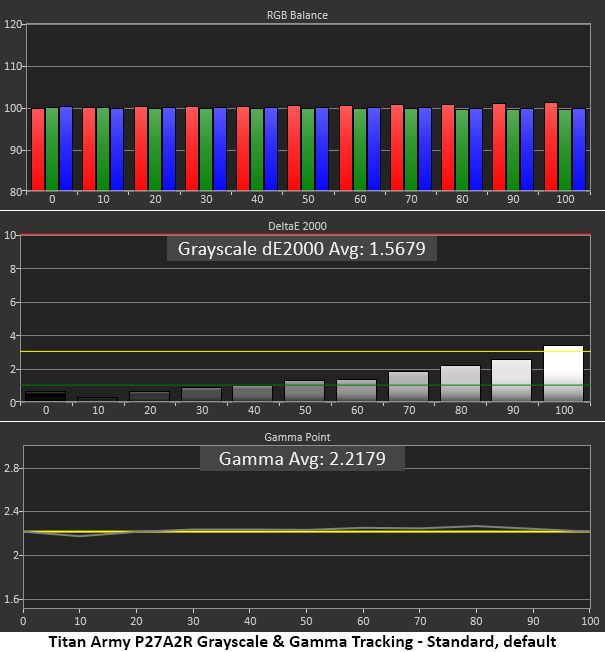Image resolution: width=605 pixels, height=652 pixels.
Task: Select the DeltaE bar at 70
Action: click(x=409, y=386)
